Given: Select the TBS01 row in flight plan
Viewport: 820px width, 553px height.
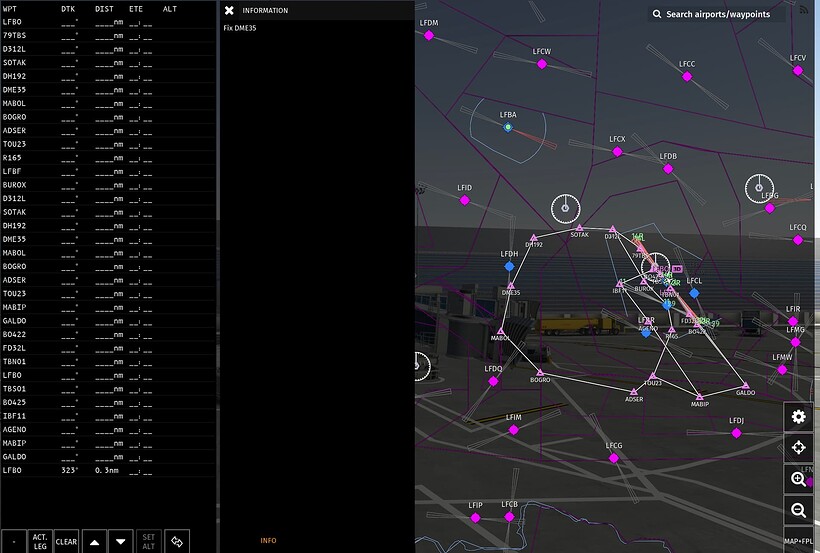Looking at the screenshot, I should coord(108,389).
